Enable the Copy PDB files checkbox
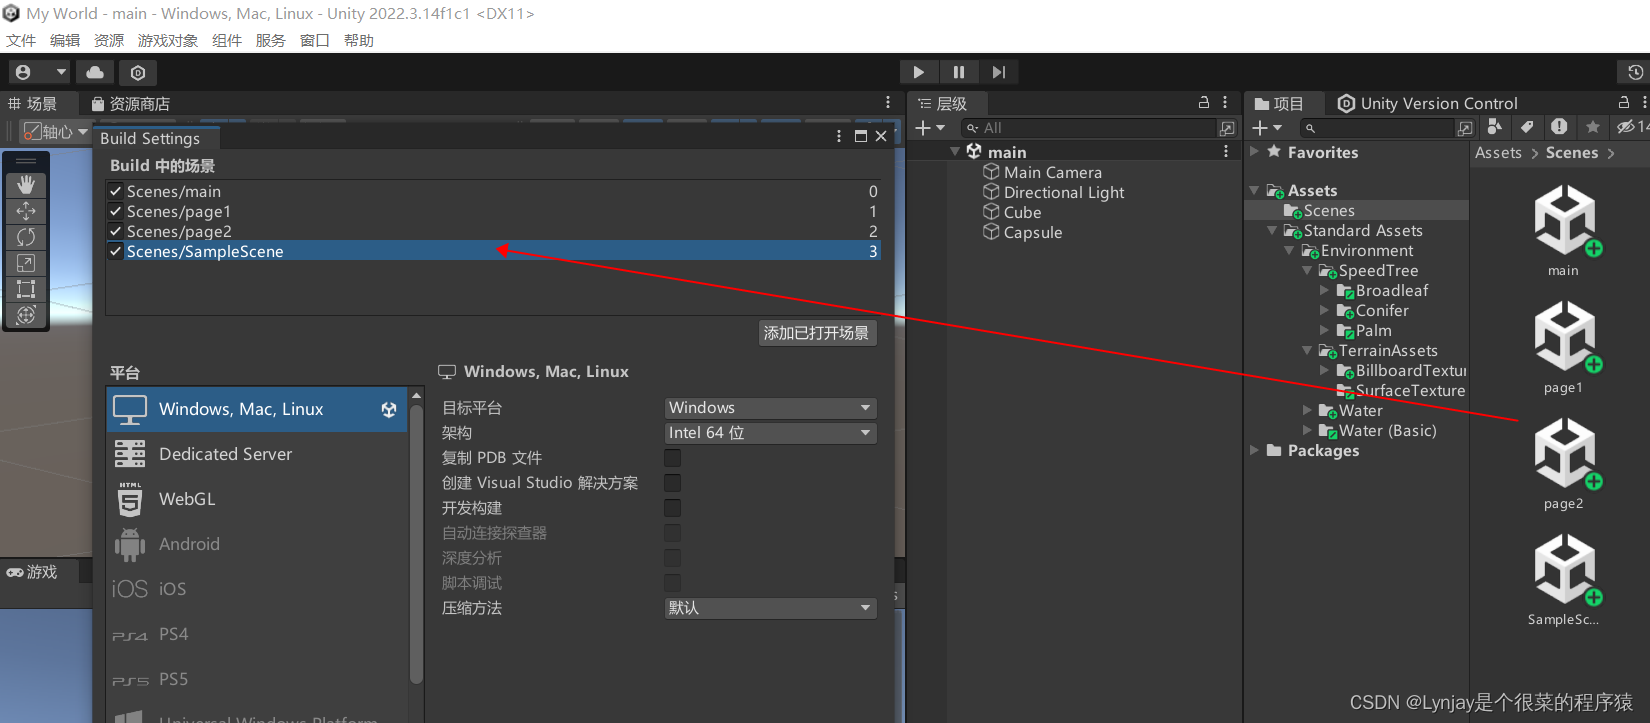Image resolution: width=1650 pixels, height=723 pixels. pyautogui.click(x=673, y=458)
